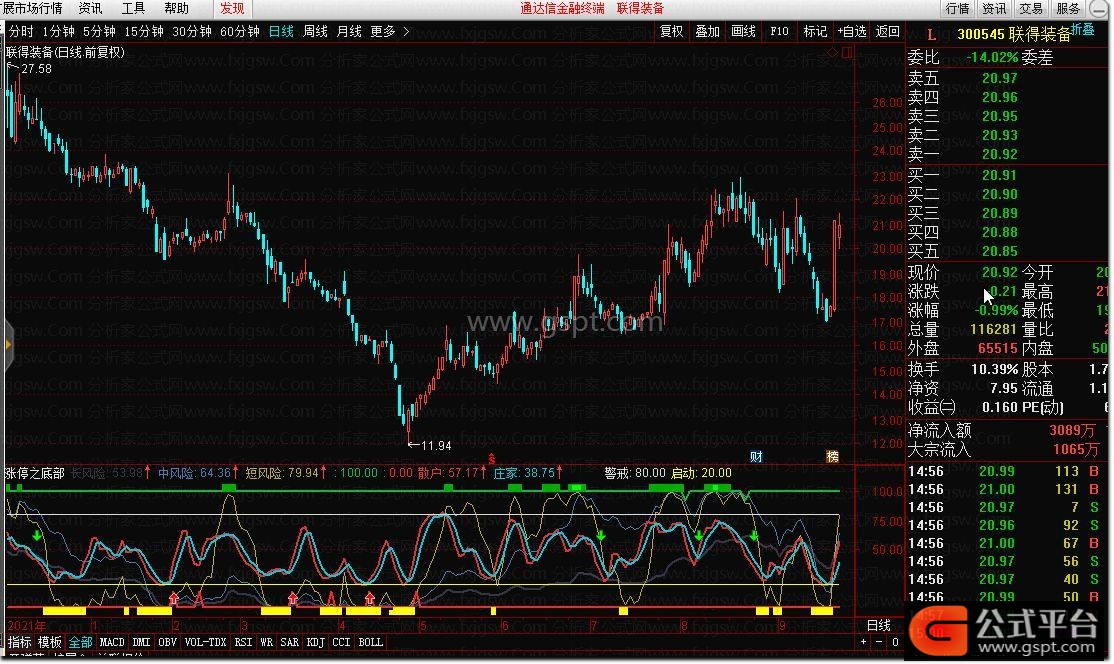Image resolution: width=1114 pixels, height=664 pixels.
Task: Switch indicator to RSI
Action: coord(243,642)
